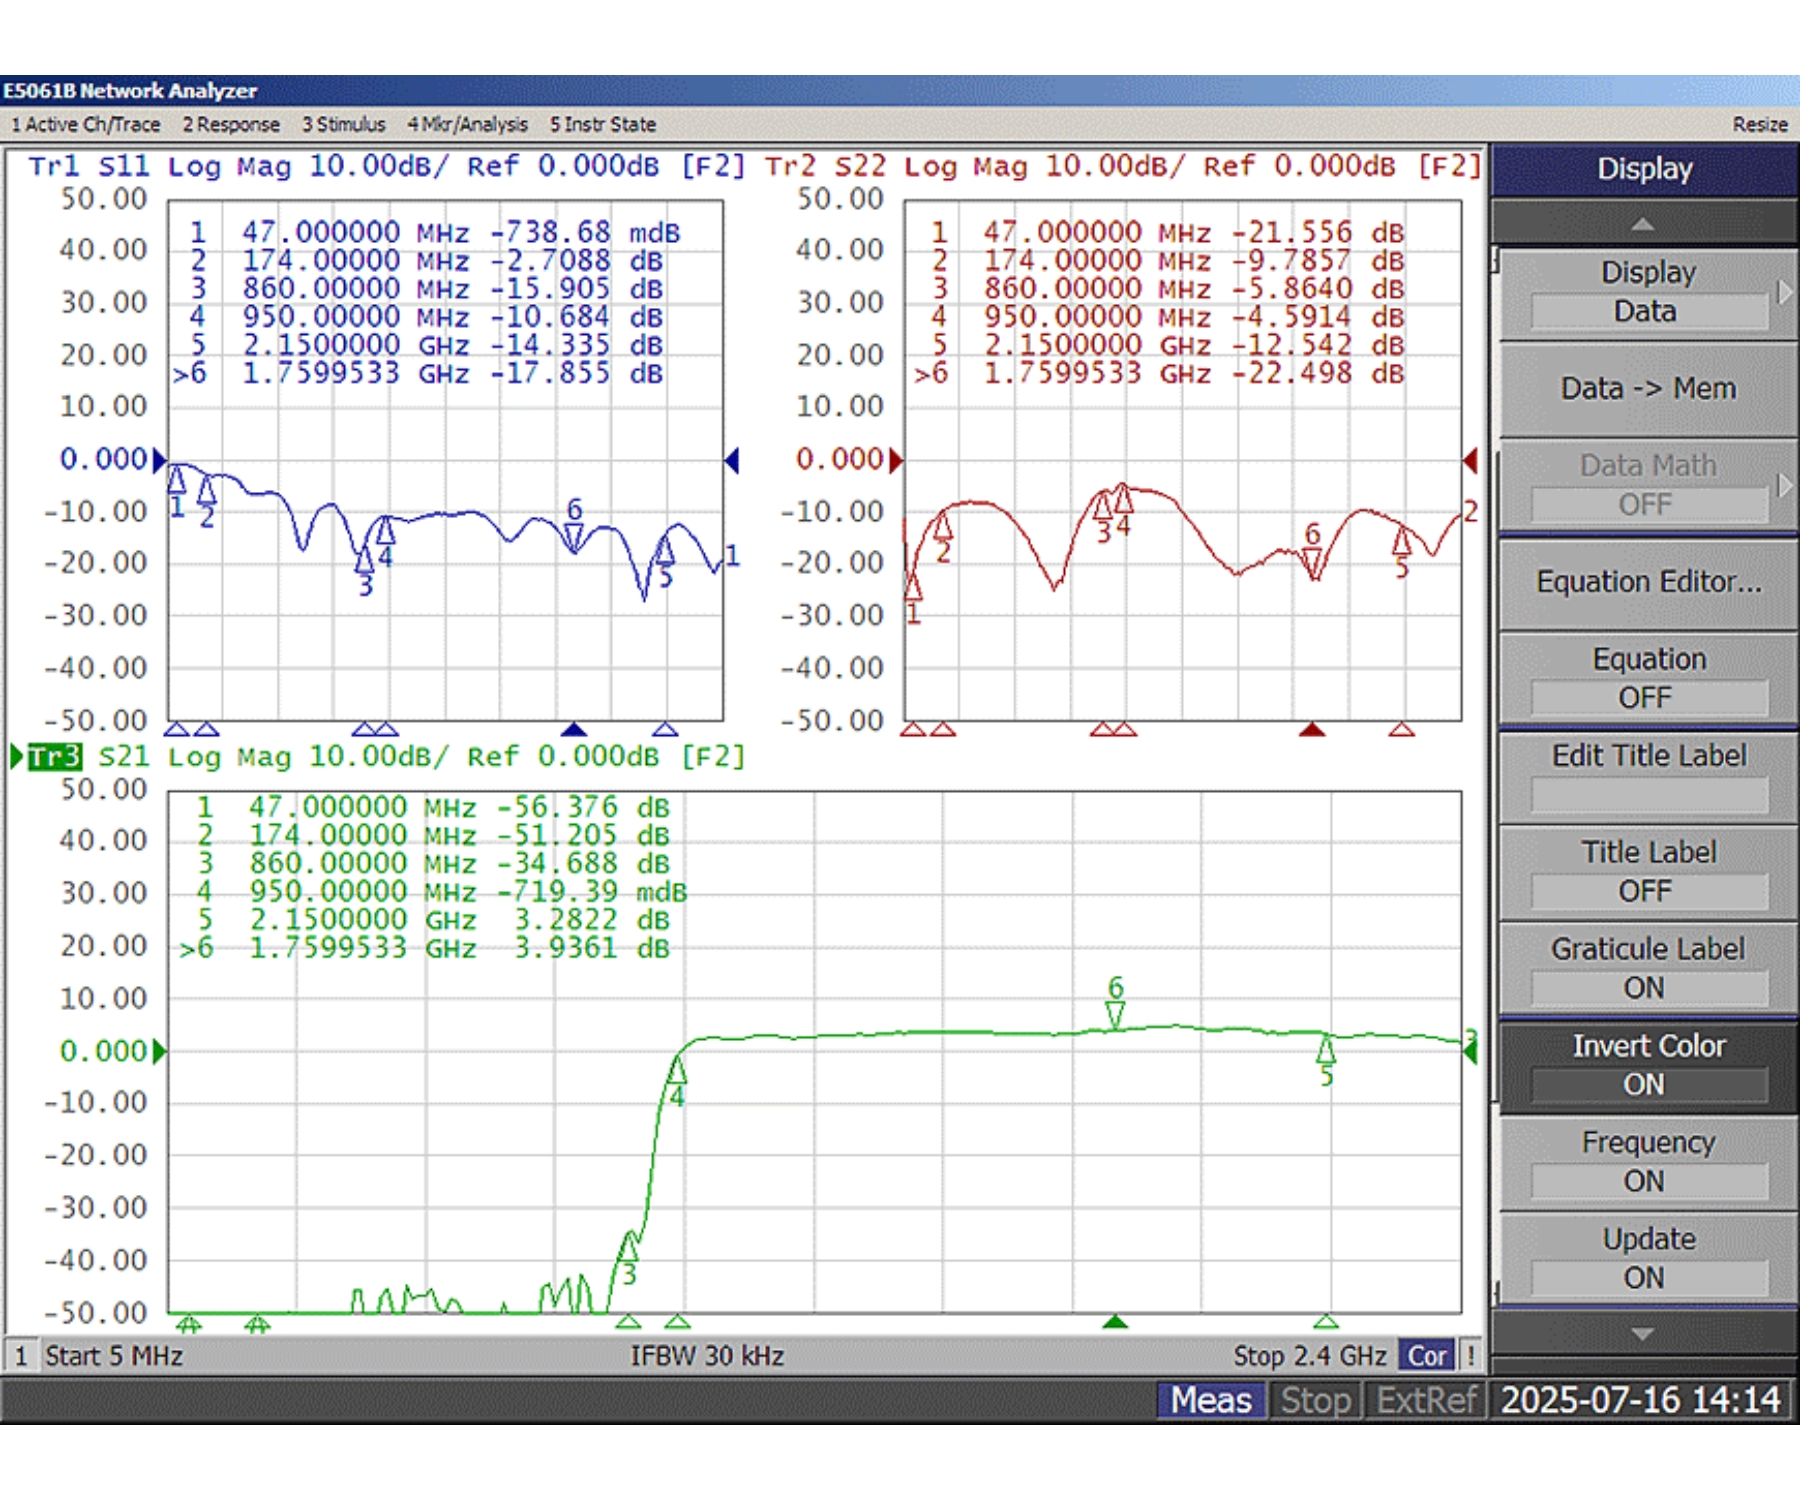Toggle Invert Color setting
The width and height of the screenshot is (1800, 1500).
(x=1647, y=1065)
